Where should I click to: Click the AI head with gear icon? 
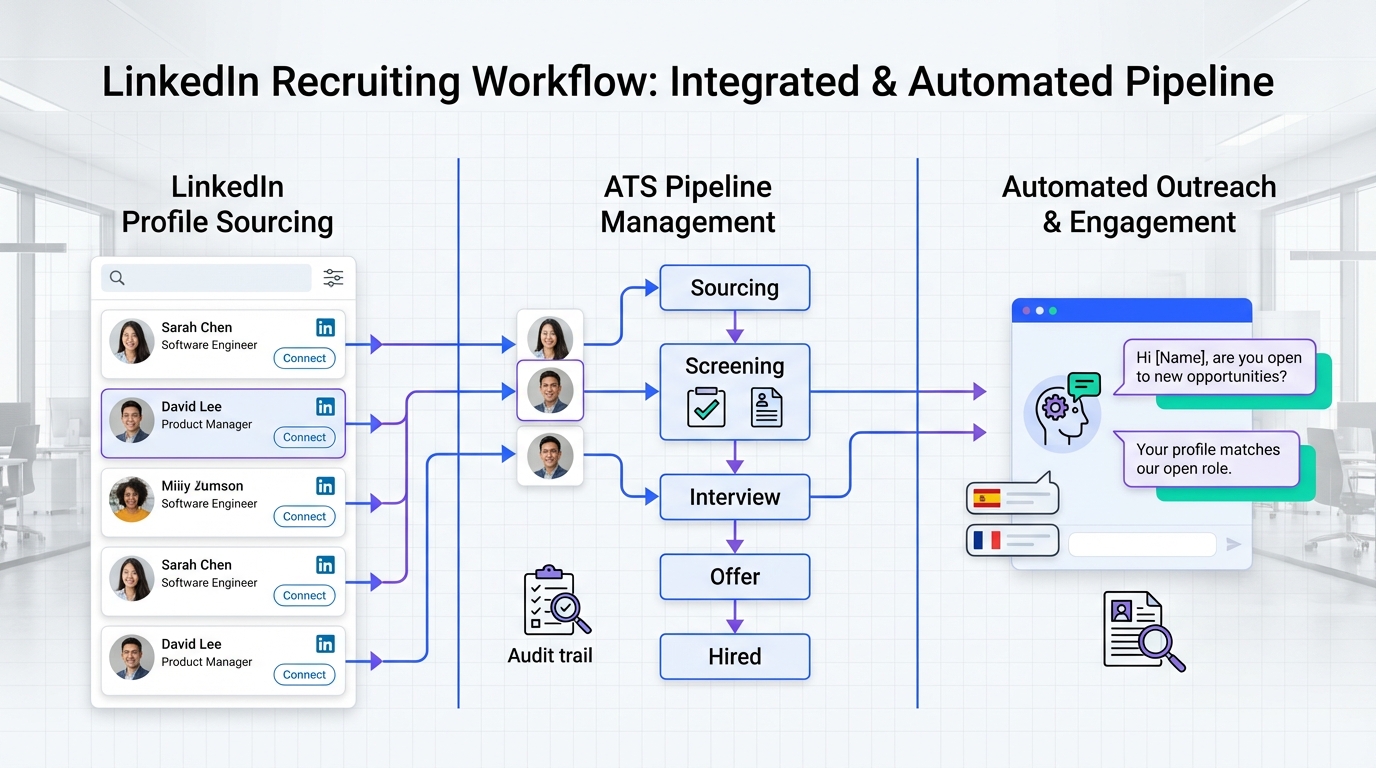tap(1062, 409)
